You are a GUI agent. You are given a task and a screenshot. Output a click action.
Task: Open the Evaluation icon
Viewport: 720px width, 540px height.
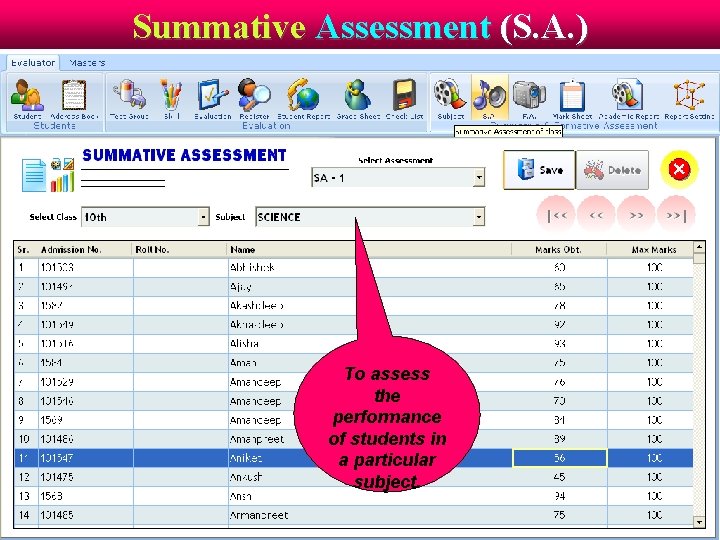click(213, 99)
